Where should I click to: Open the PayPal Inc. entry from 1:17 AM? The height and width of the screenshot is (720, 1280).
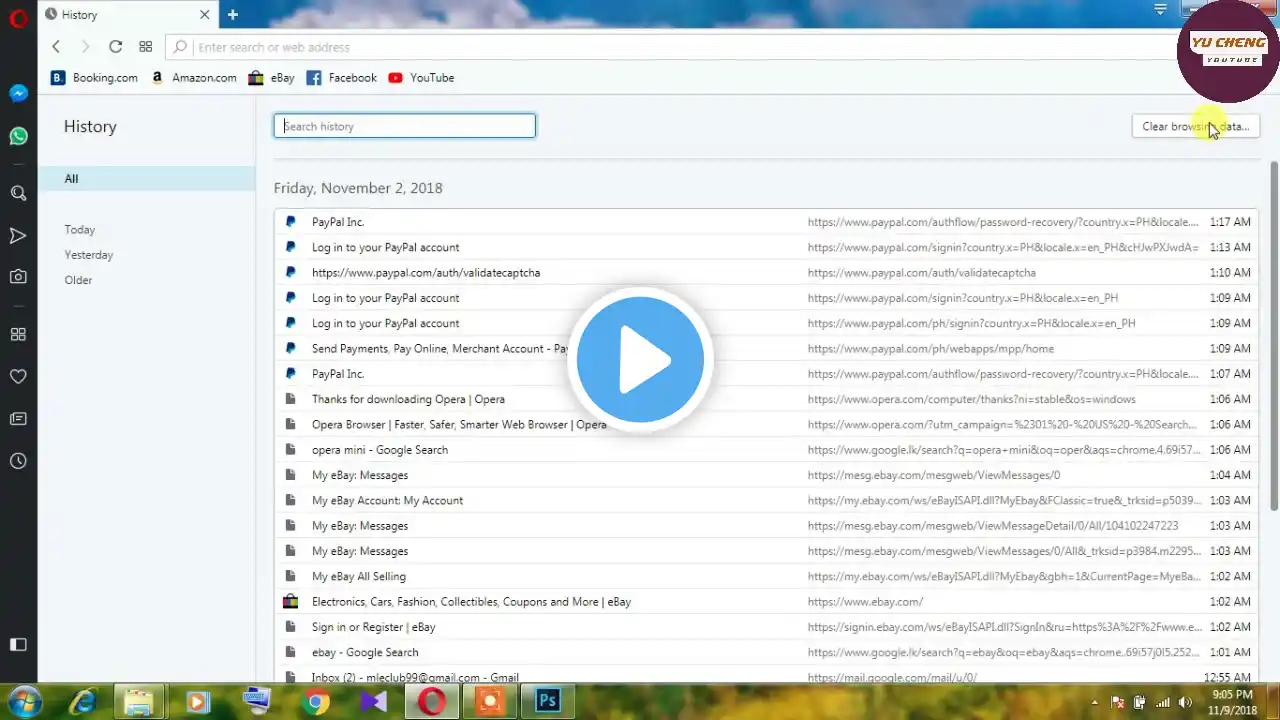pyautogui.click(x=766, y=222)
